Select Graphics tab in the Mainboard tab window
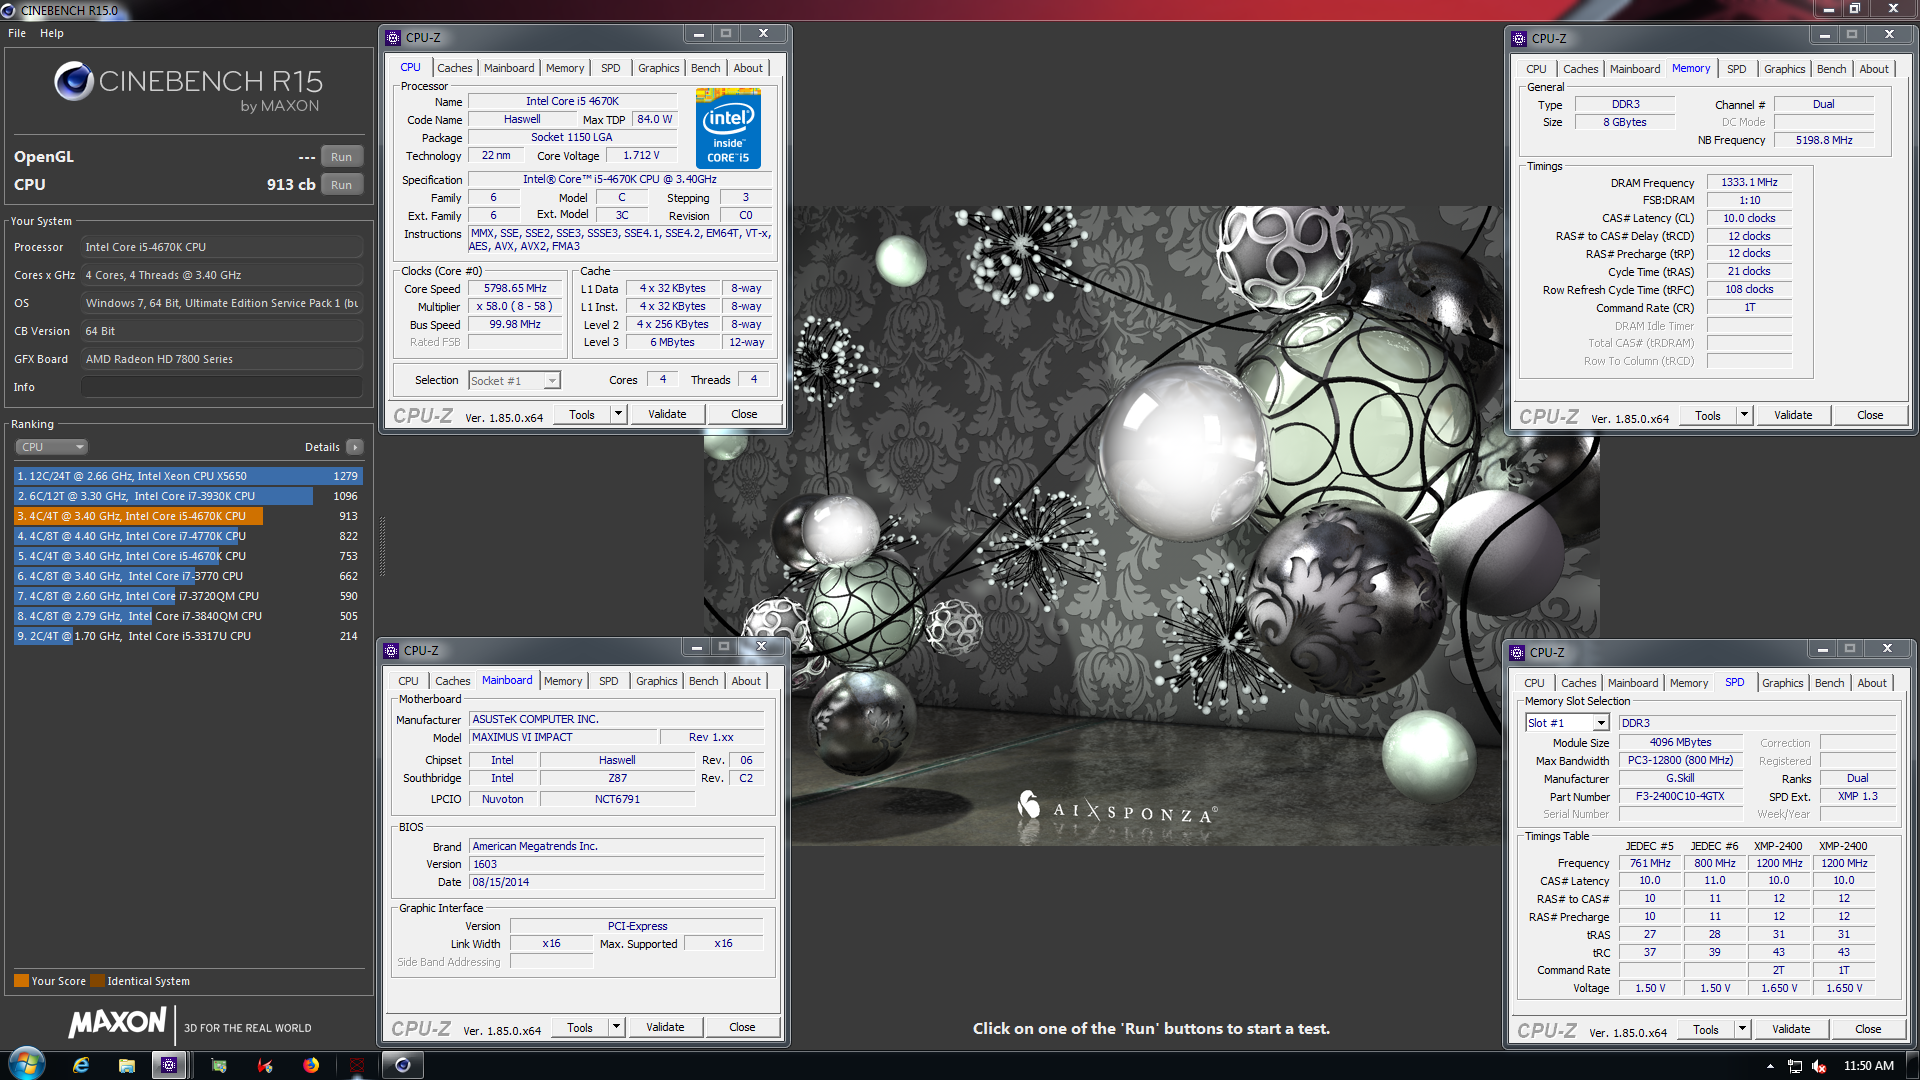 (x=657, y=681)
